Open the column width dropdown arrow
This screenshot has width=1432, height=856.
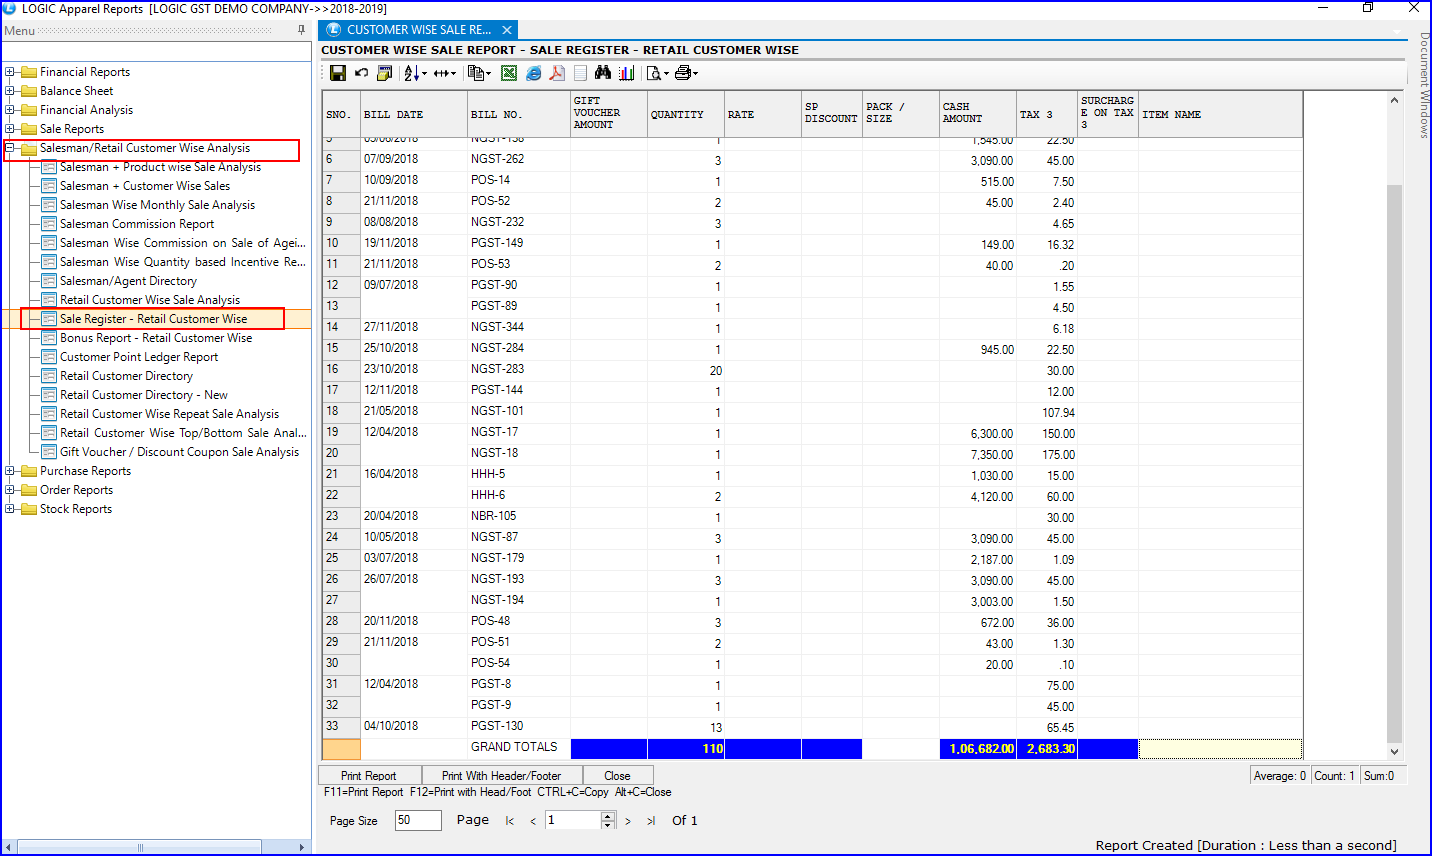pos(453,73)
